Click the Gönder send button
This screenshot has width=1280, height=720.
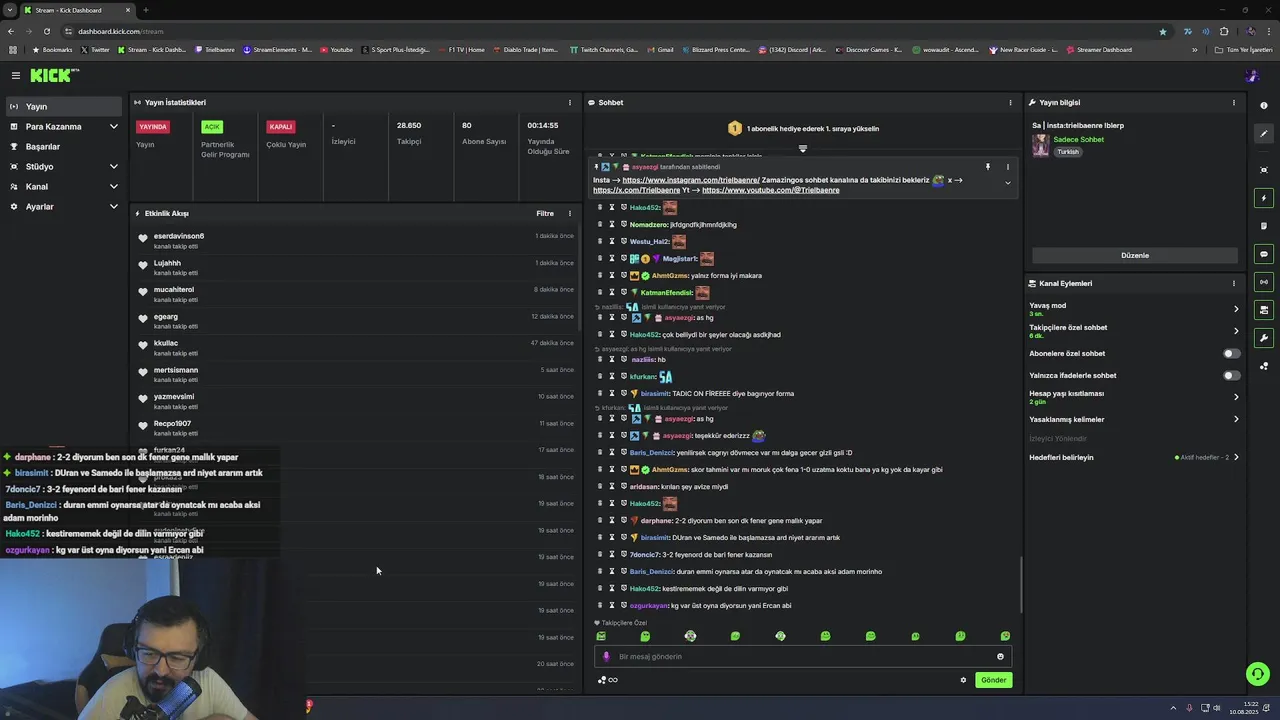coord(993,680)
